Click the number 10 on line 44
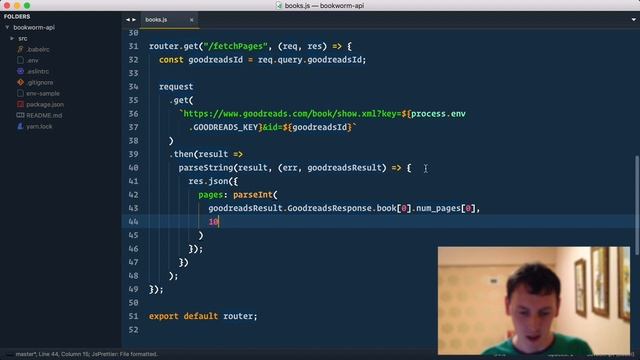 (213, 222)
